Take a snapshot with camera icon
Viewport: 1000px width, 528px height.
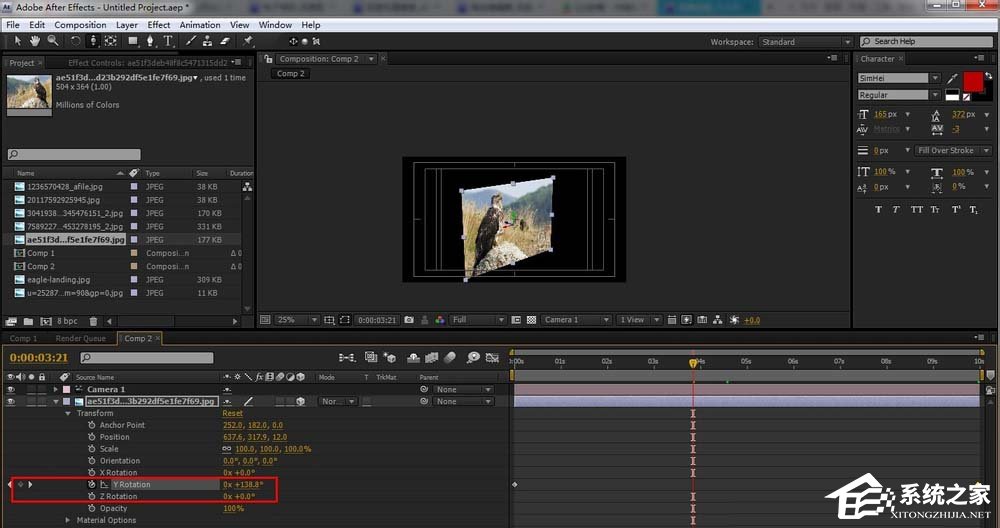407,320
